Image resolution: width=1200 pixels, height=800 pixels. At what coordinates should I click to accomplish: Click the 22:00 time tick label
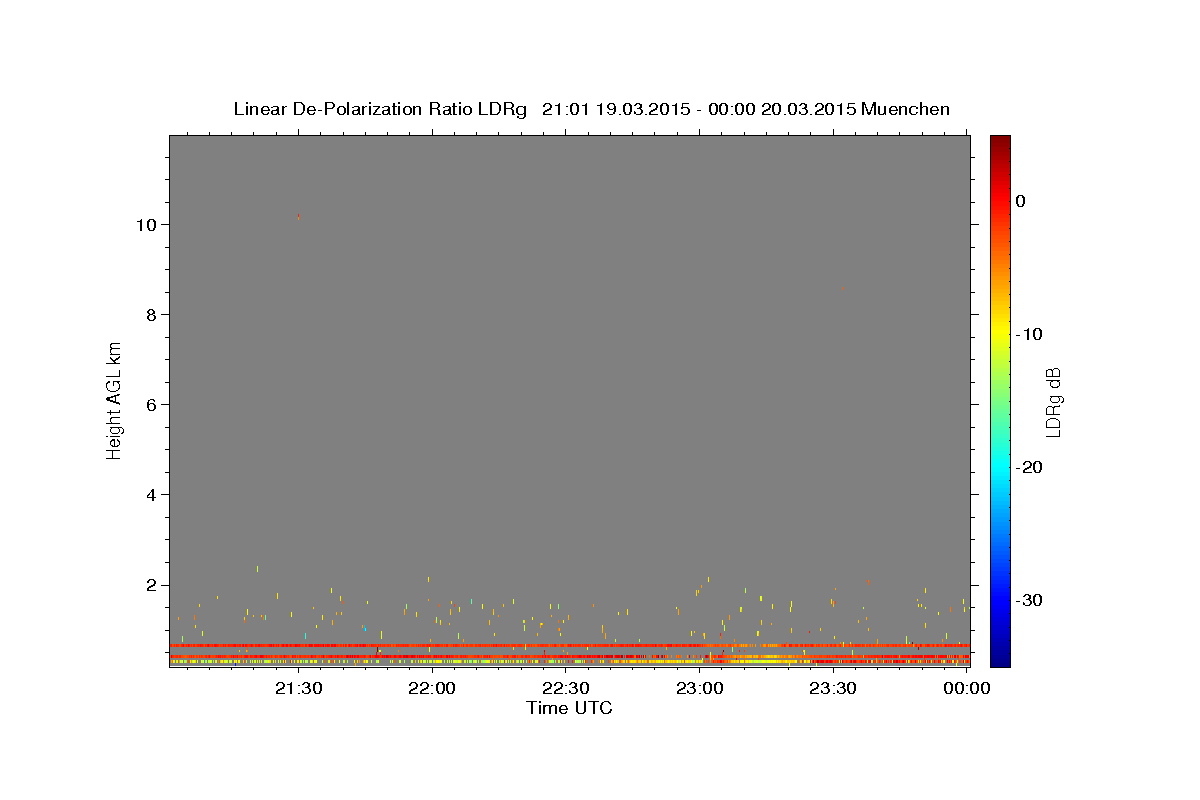point(432,688)
